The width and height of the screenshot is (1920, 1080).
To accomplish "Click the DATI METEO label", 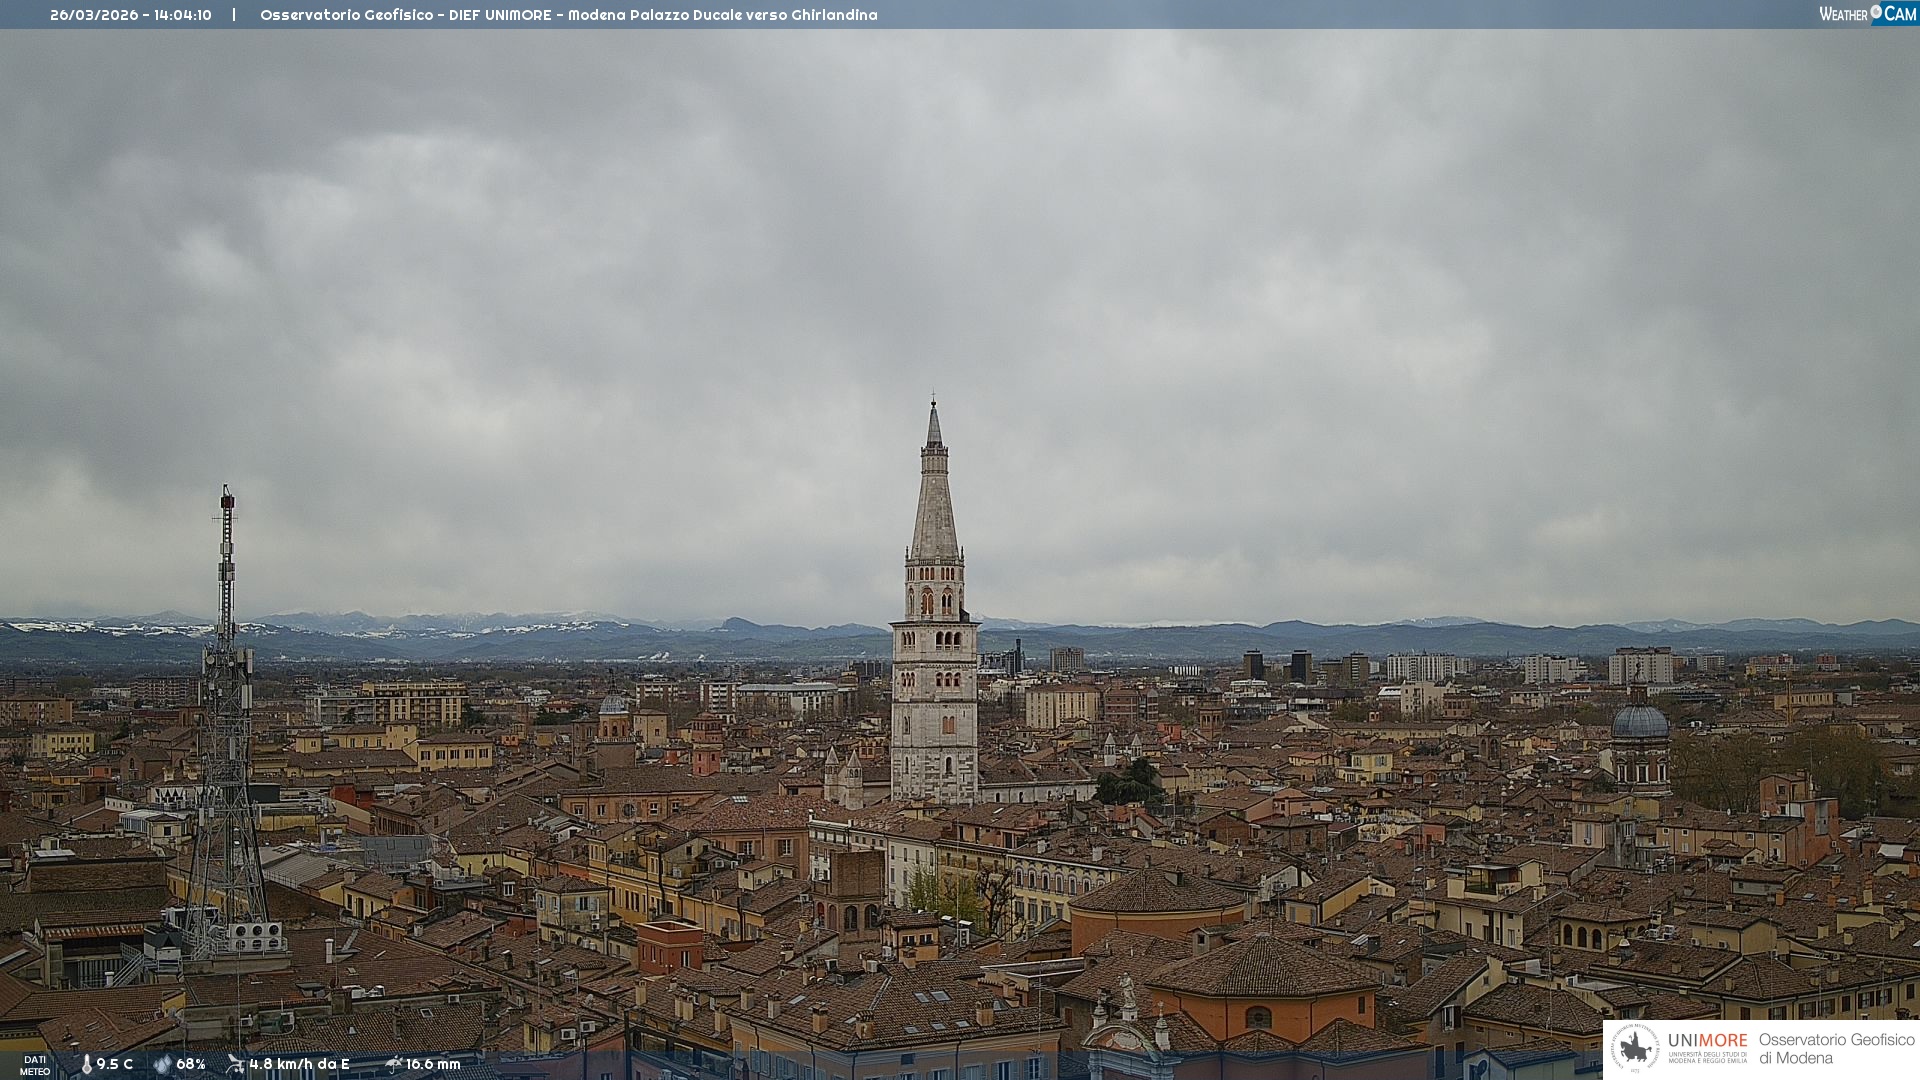I will click(35, 1065).
